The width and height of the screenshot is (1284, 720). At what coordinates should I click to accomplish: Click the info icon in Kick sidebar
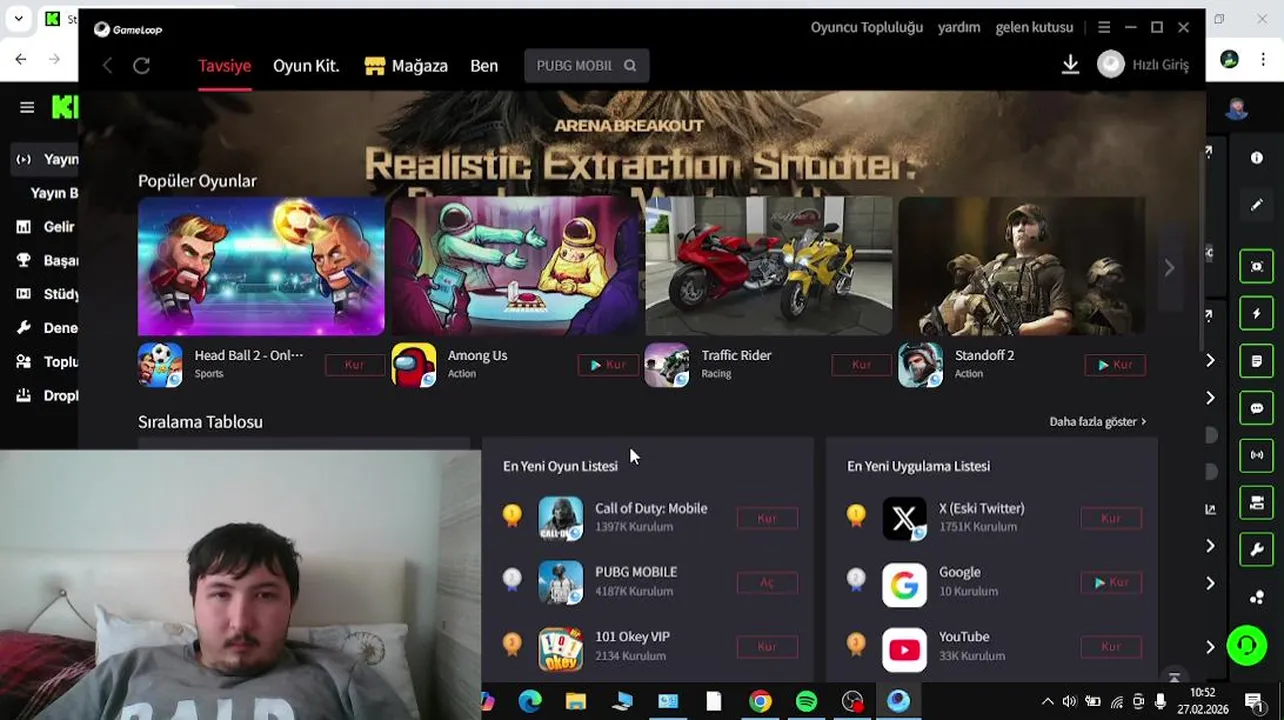1257,158
